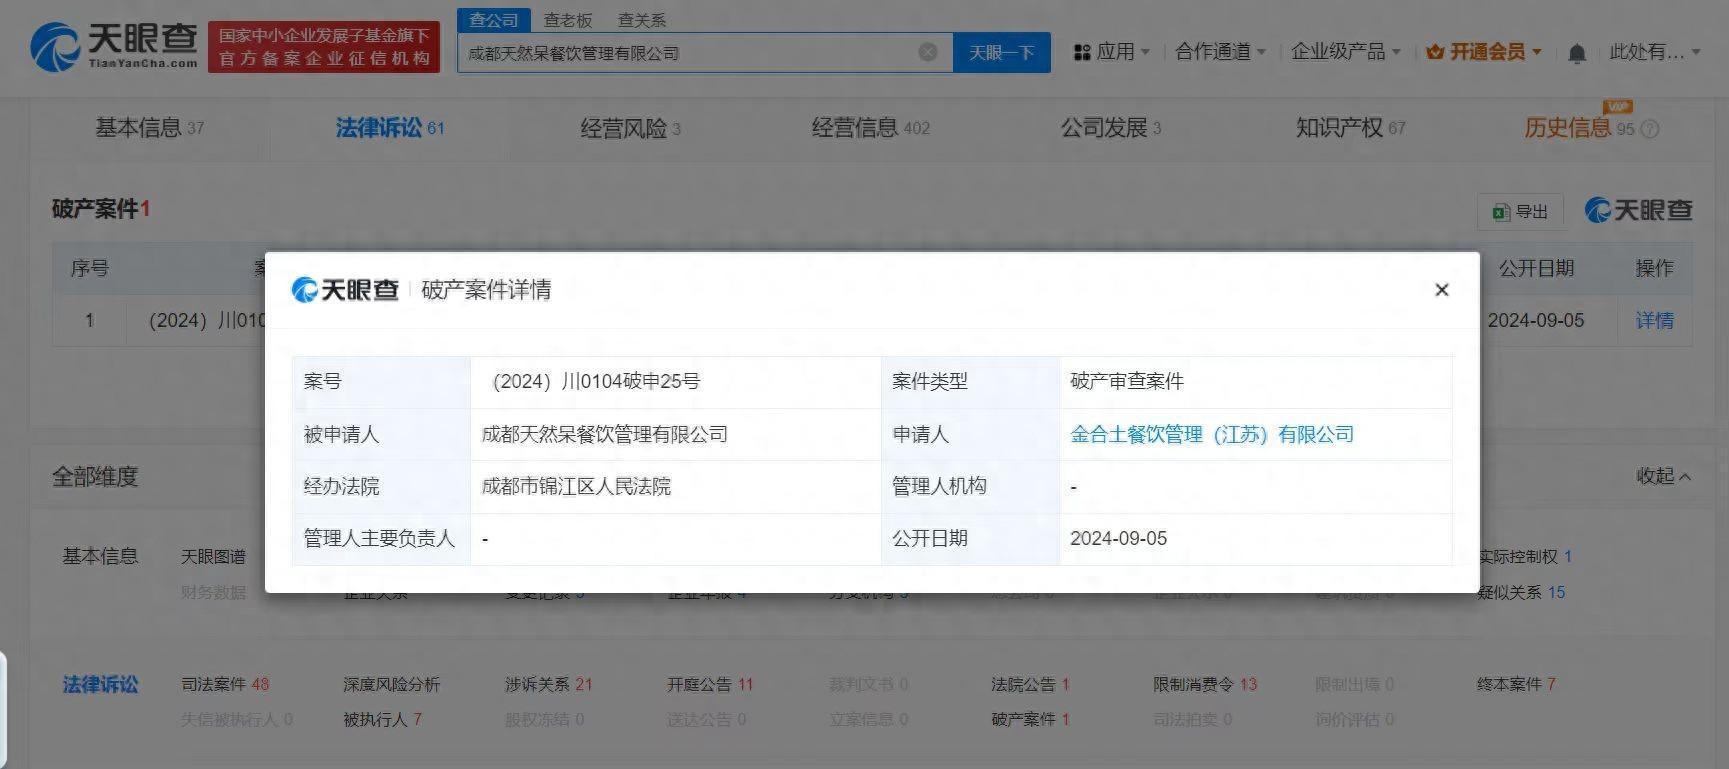Expand the 企业级产品 dropdown
The height and width of the screenshot is (769, 1729).
point(1345,52)
